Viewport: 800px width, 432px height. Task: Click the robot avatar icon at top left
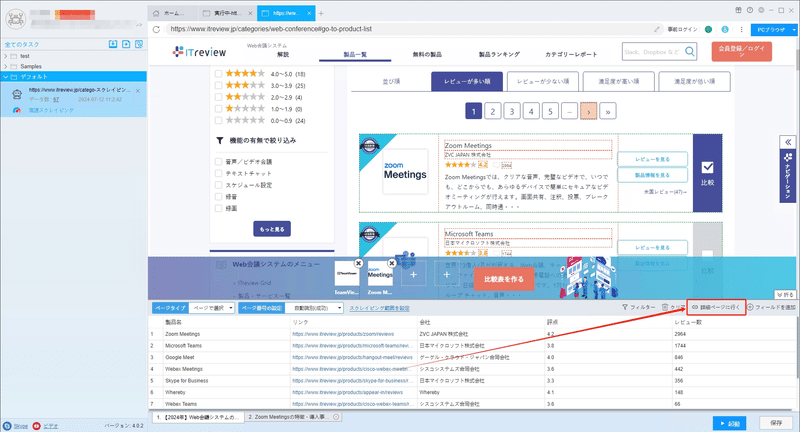tap(16, 19)
